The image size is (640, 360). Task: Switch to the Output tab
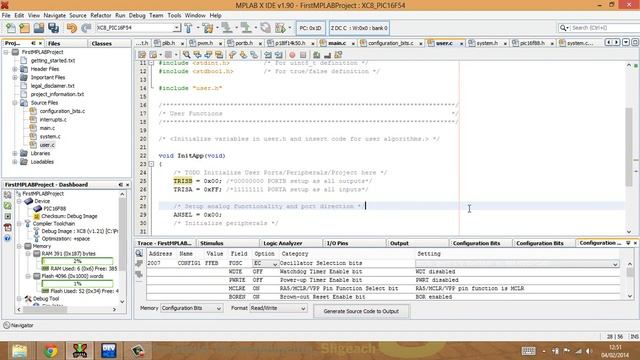click(399, 243)
